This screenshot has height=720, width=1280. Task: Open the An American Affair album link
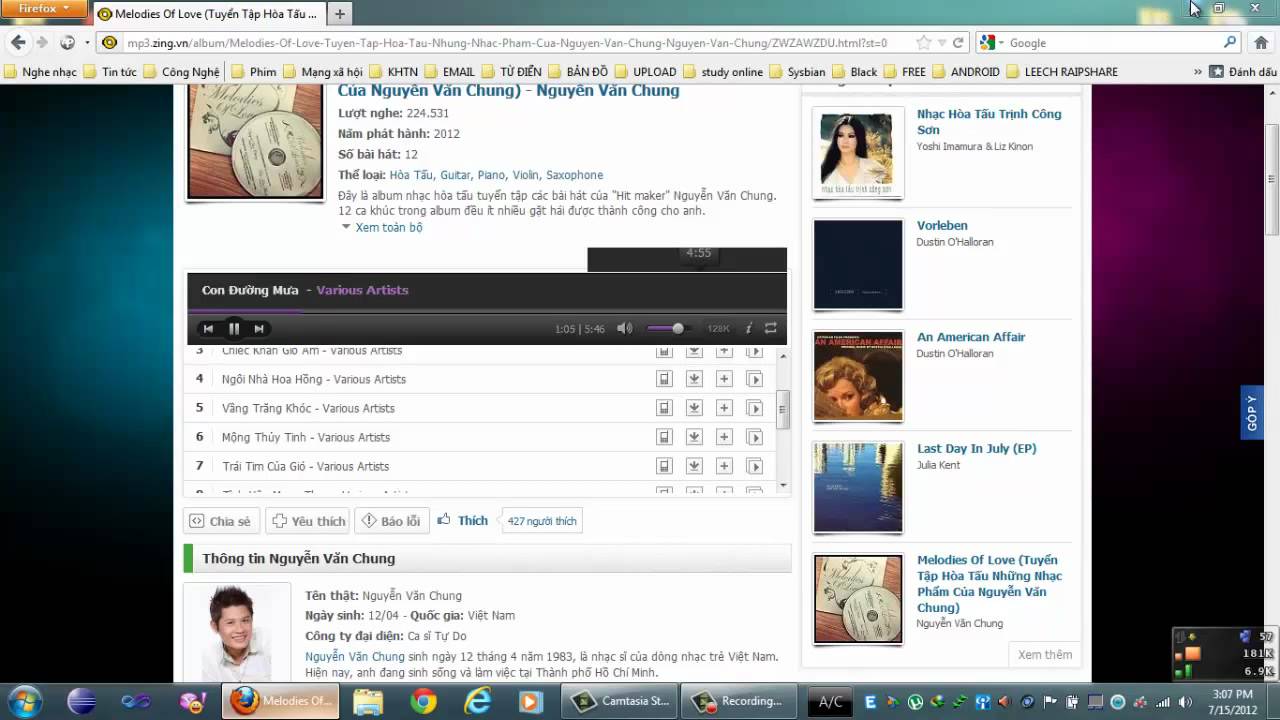pos(971,337)
